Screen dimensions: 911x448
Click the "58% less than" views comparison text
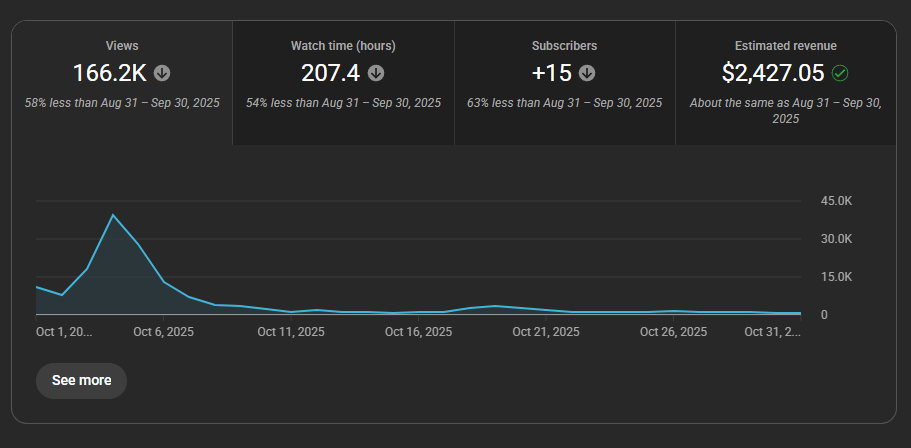coord(122,103)
